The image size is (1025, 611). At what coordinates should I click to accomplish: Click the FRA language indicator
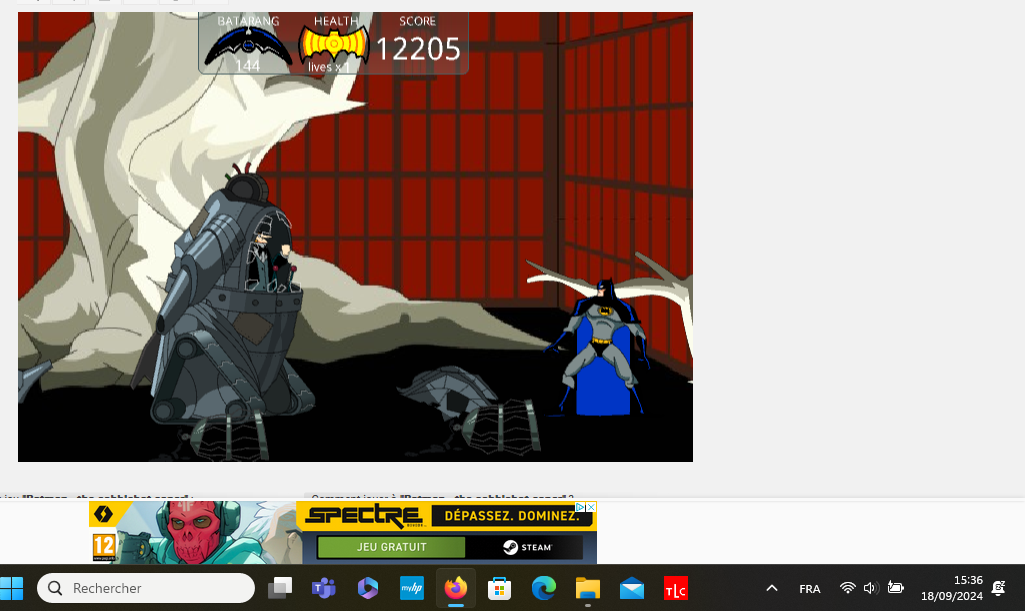(x=810, y=589)
